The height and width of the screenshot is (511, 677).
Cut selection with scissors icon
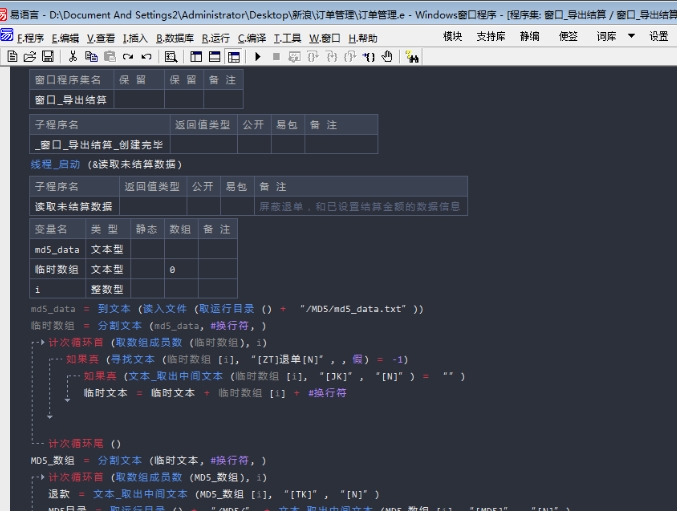(73, 57)
